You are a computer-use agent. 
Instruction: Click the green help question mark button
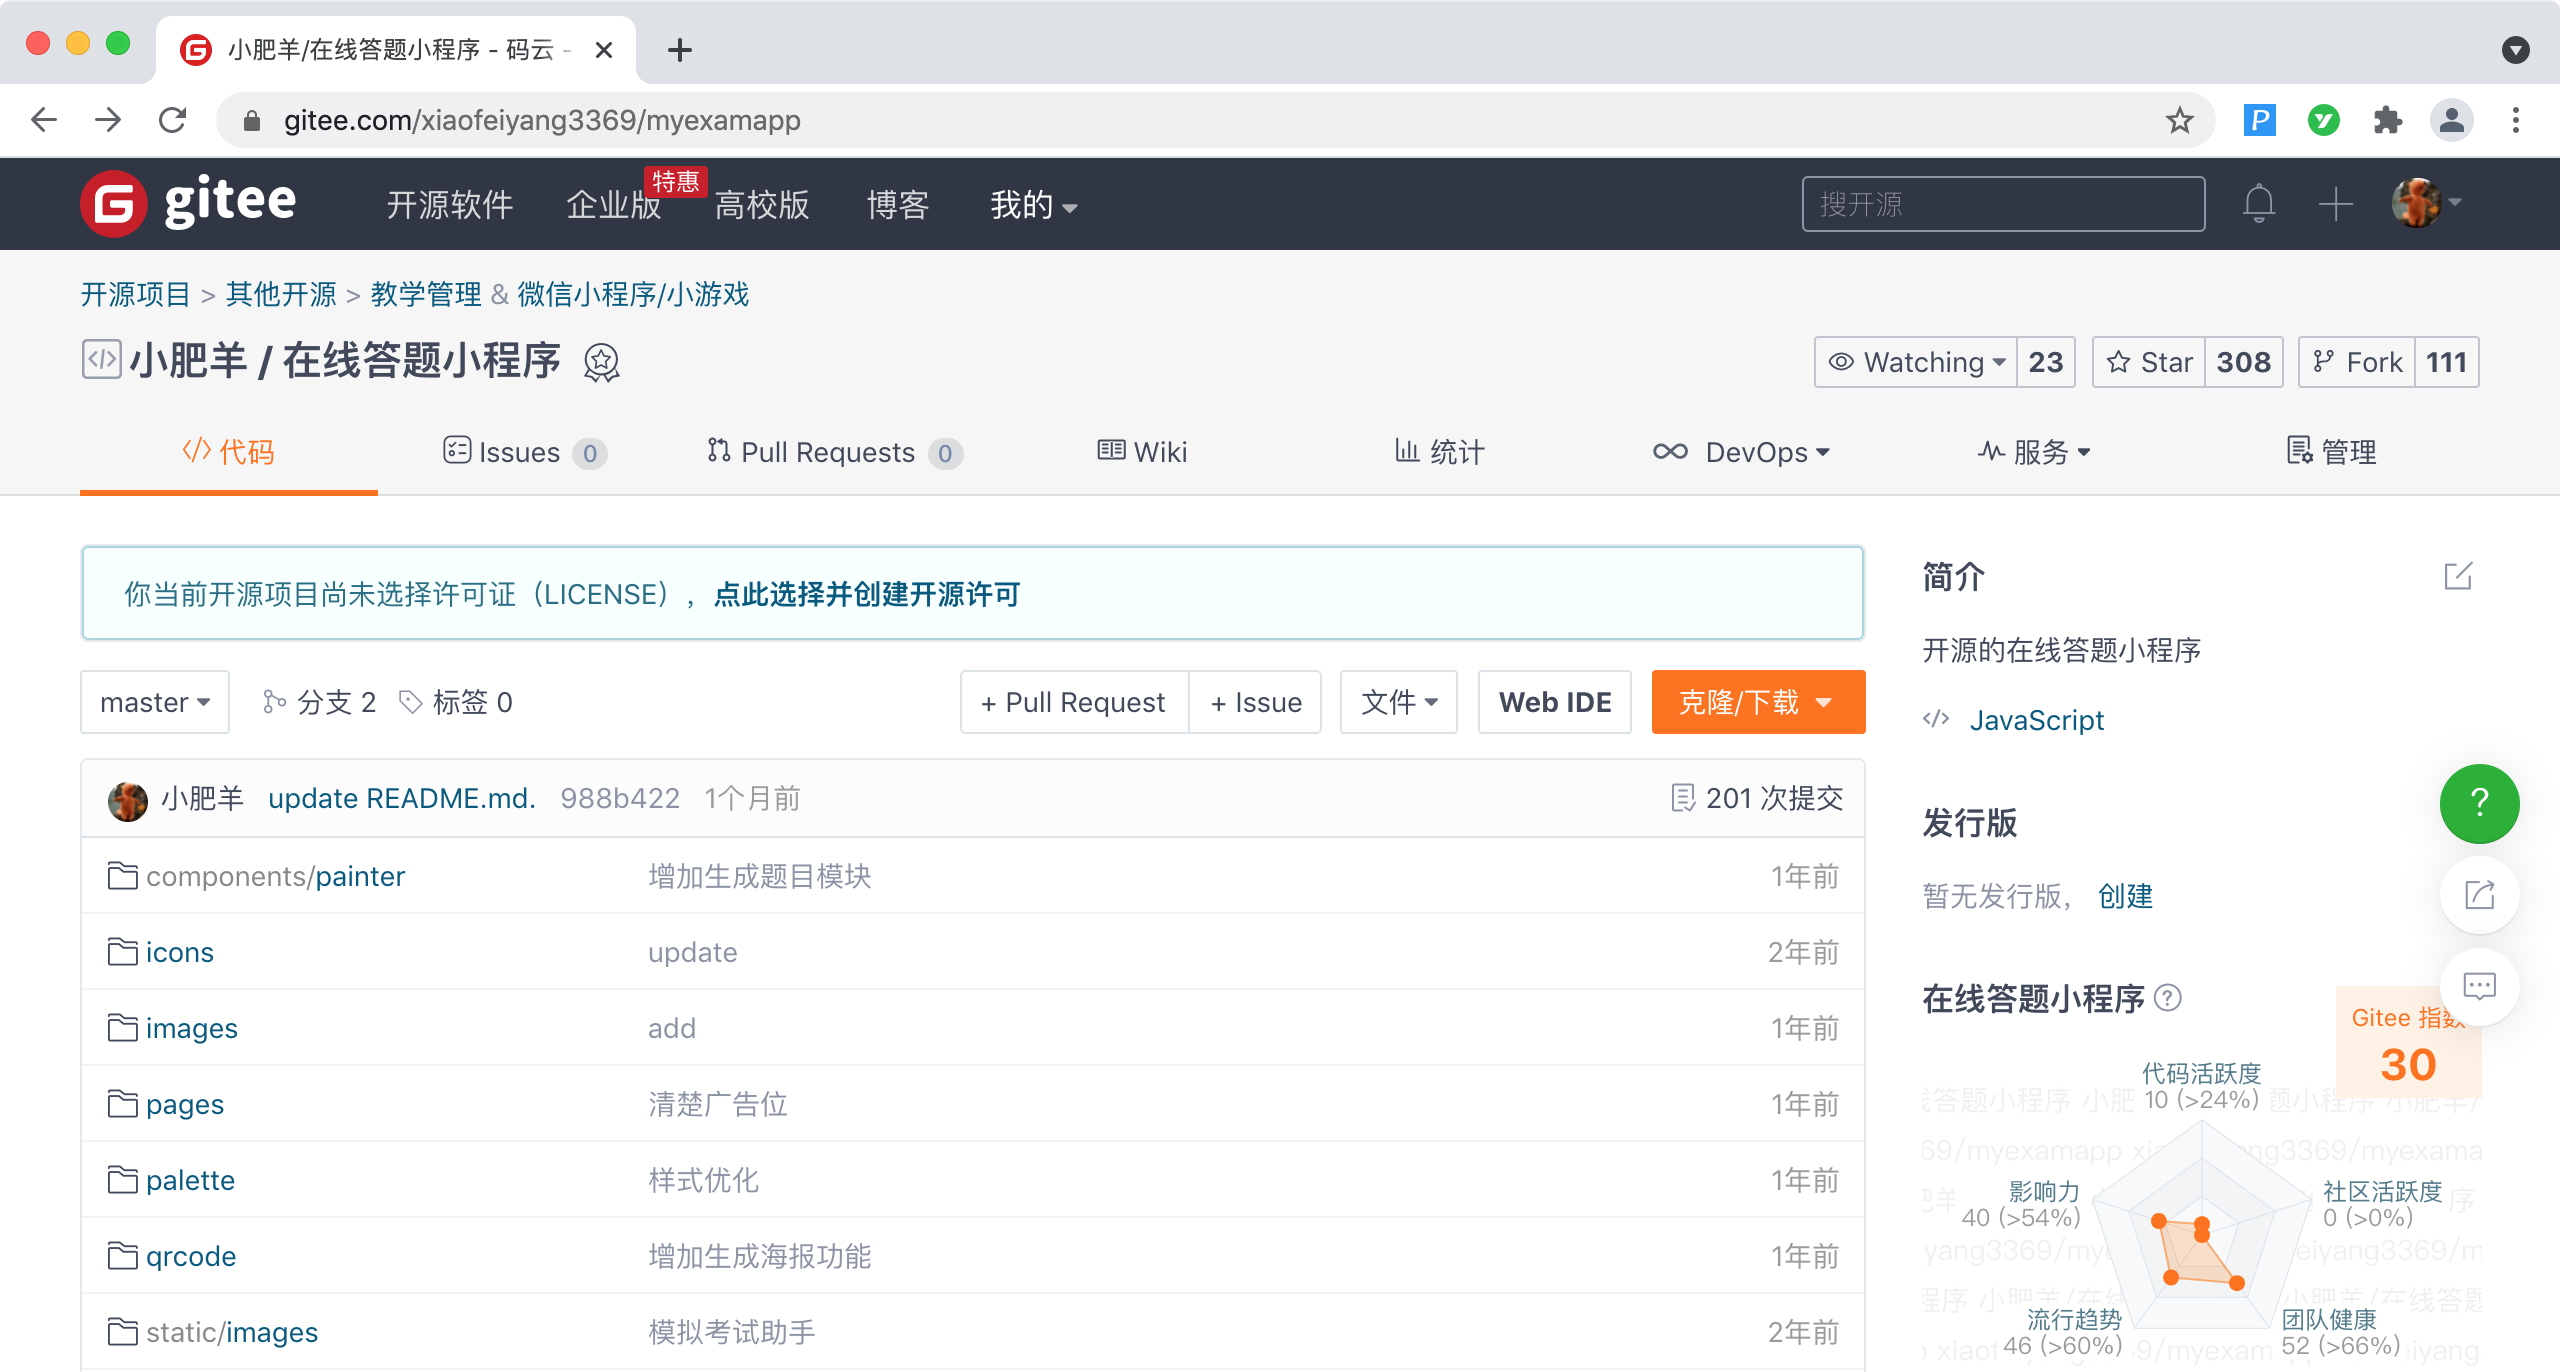[2479, 803]
